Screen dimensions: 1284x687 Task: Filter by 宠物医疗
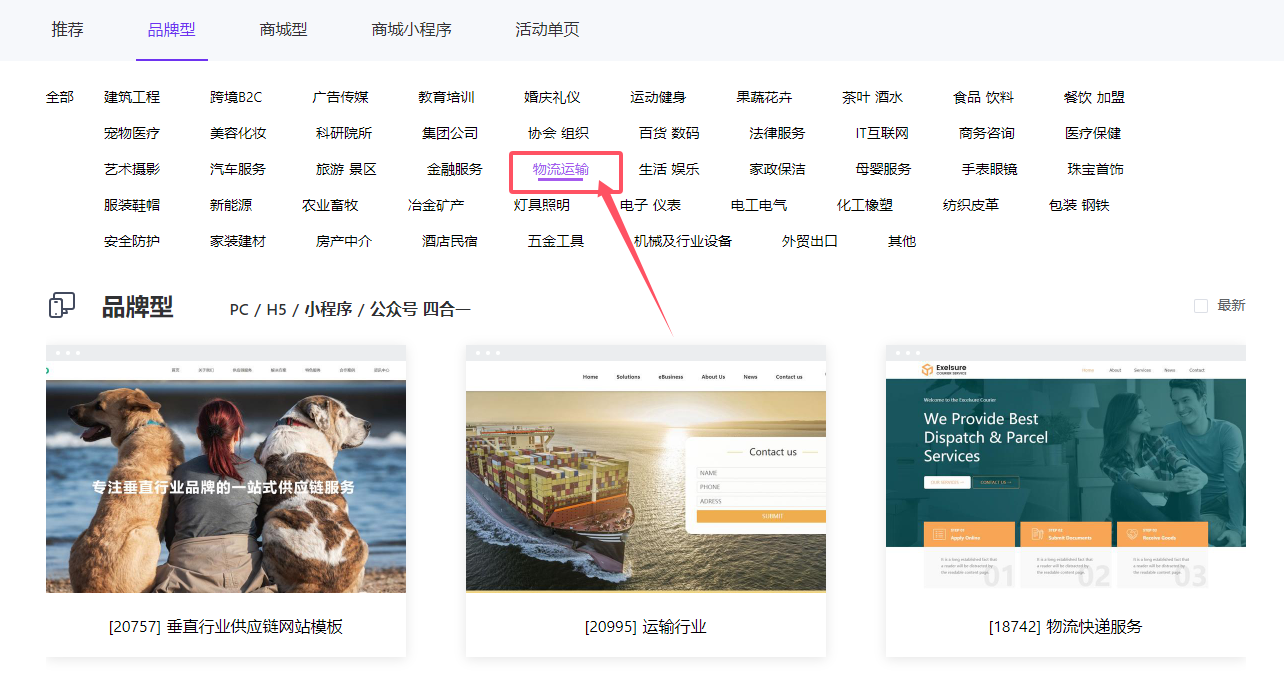(x=132, y=133)
